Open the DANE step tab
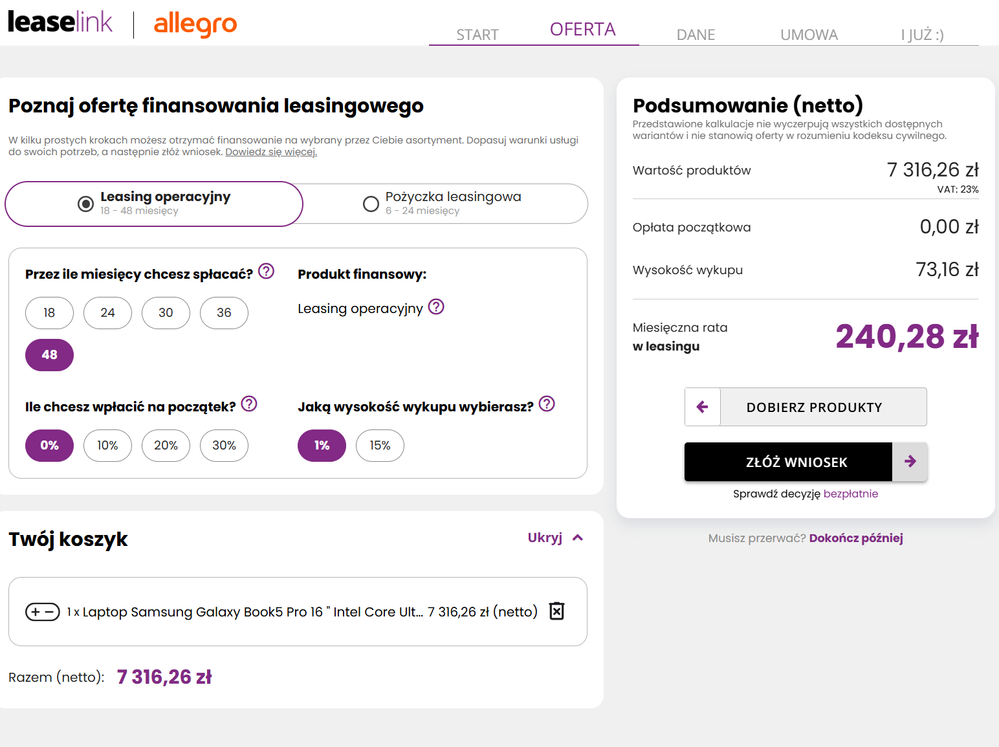This screenshot has width=999, height=747. click(695, 34)
